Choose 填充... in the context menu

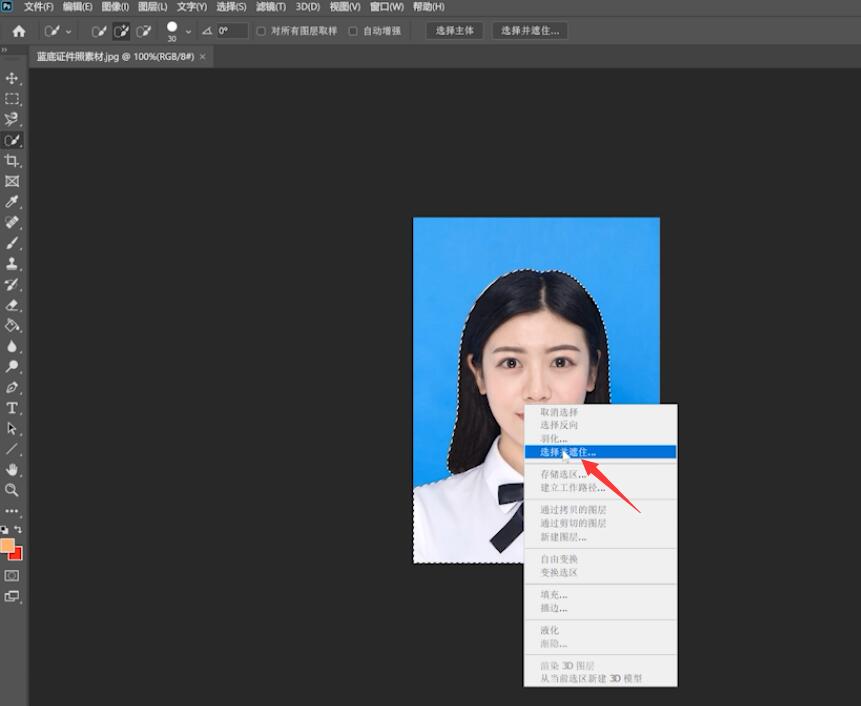(600, 595)
